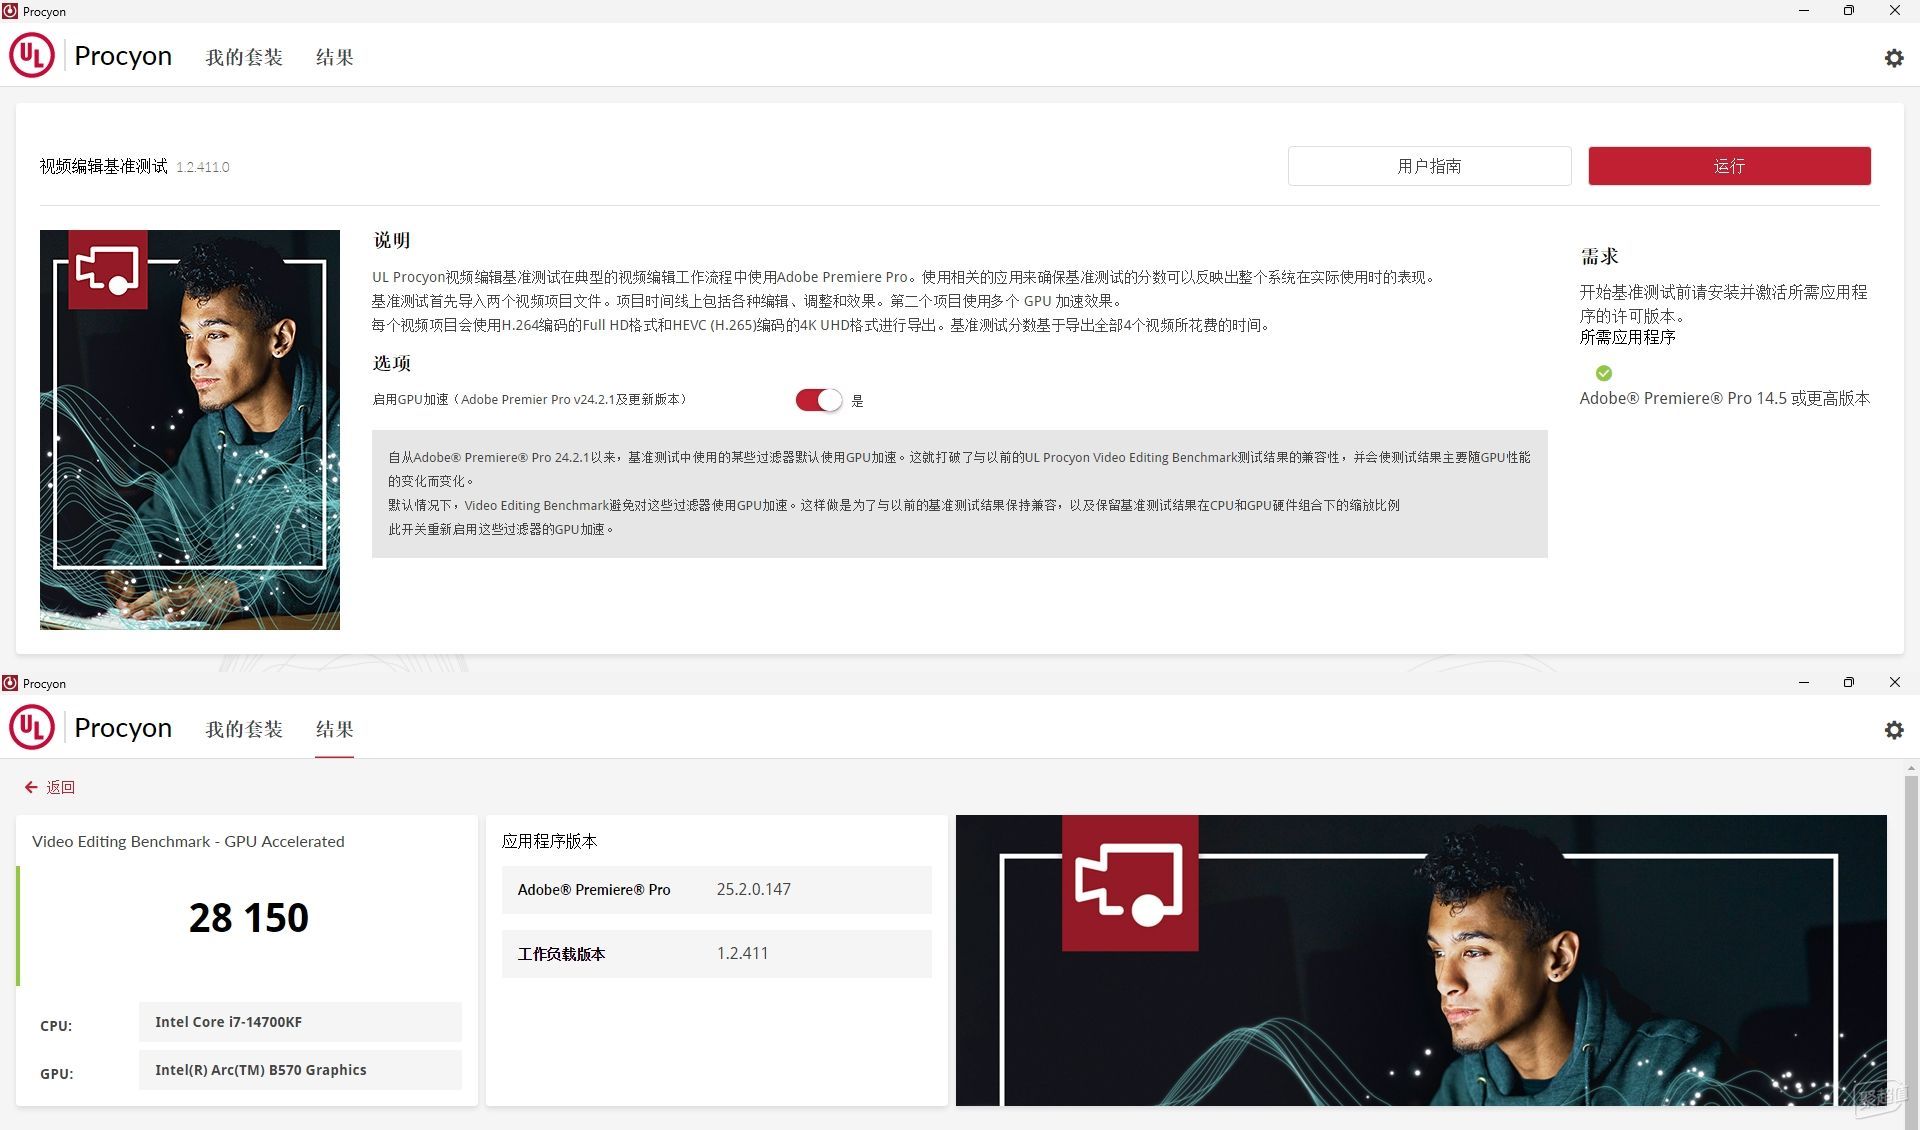Click Adobe® Premiere® Pro 14.5 或更高版本 text

[1724, 398]
